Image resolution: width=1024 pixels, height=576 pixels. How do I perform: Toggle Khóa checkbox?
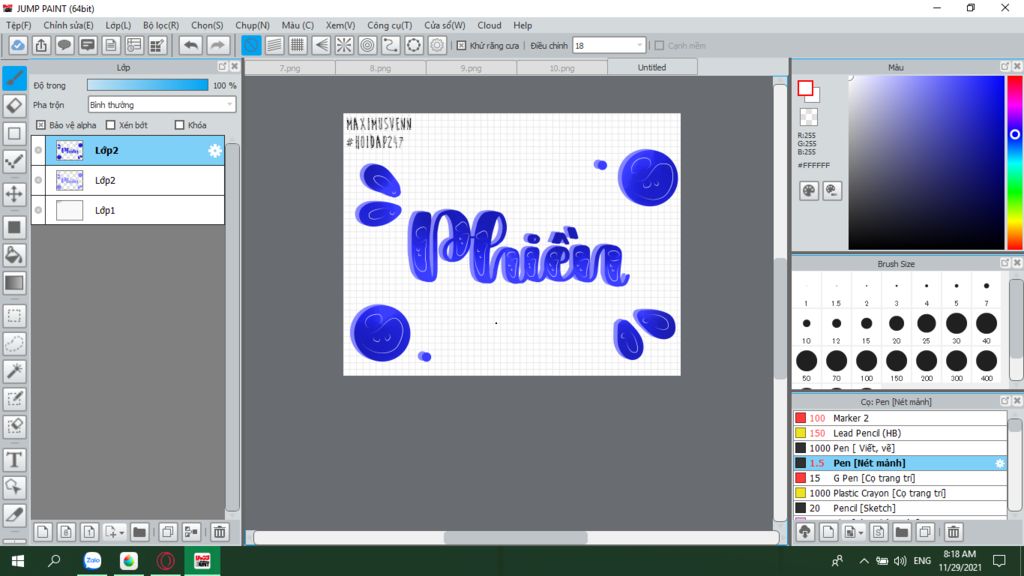click(180, 125)
